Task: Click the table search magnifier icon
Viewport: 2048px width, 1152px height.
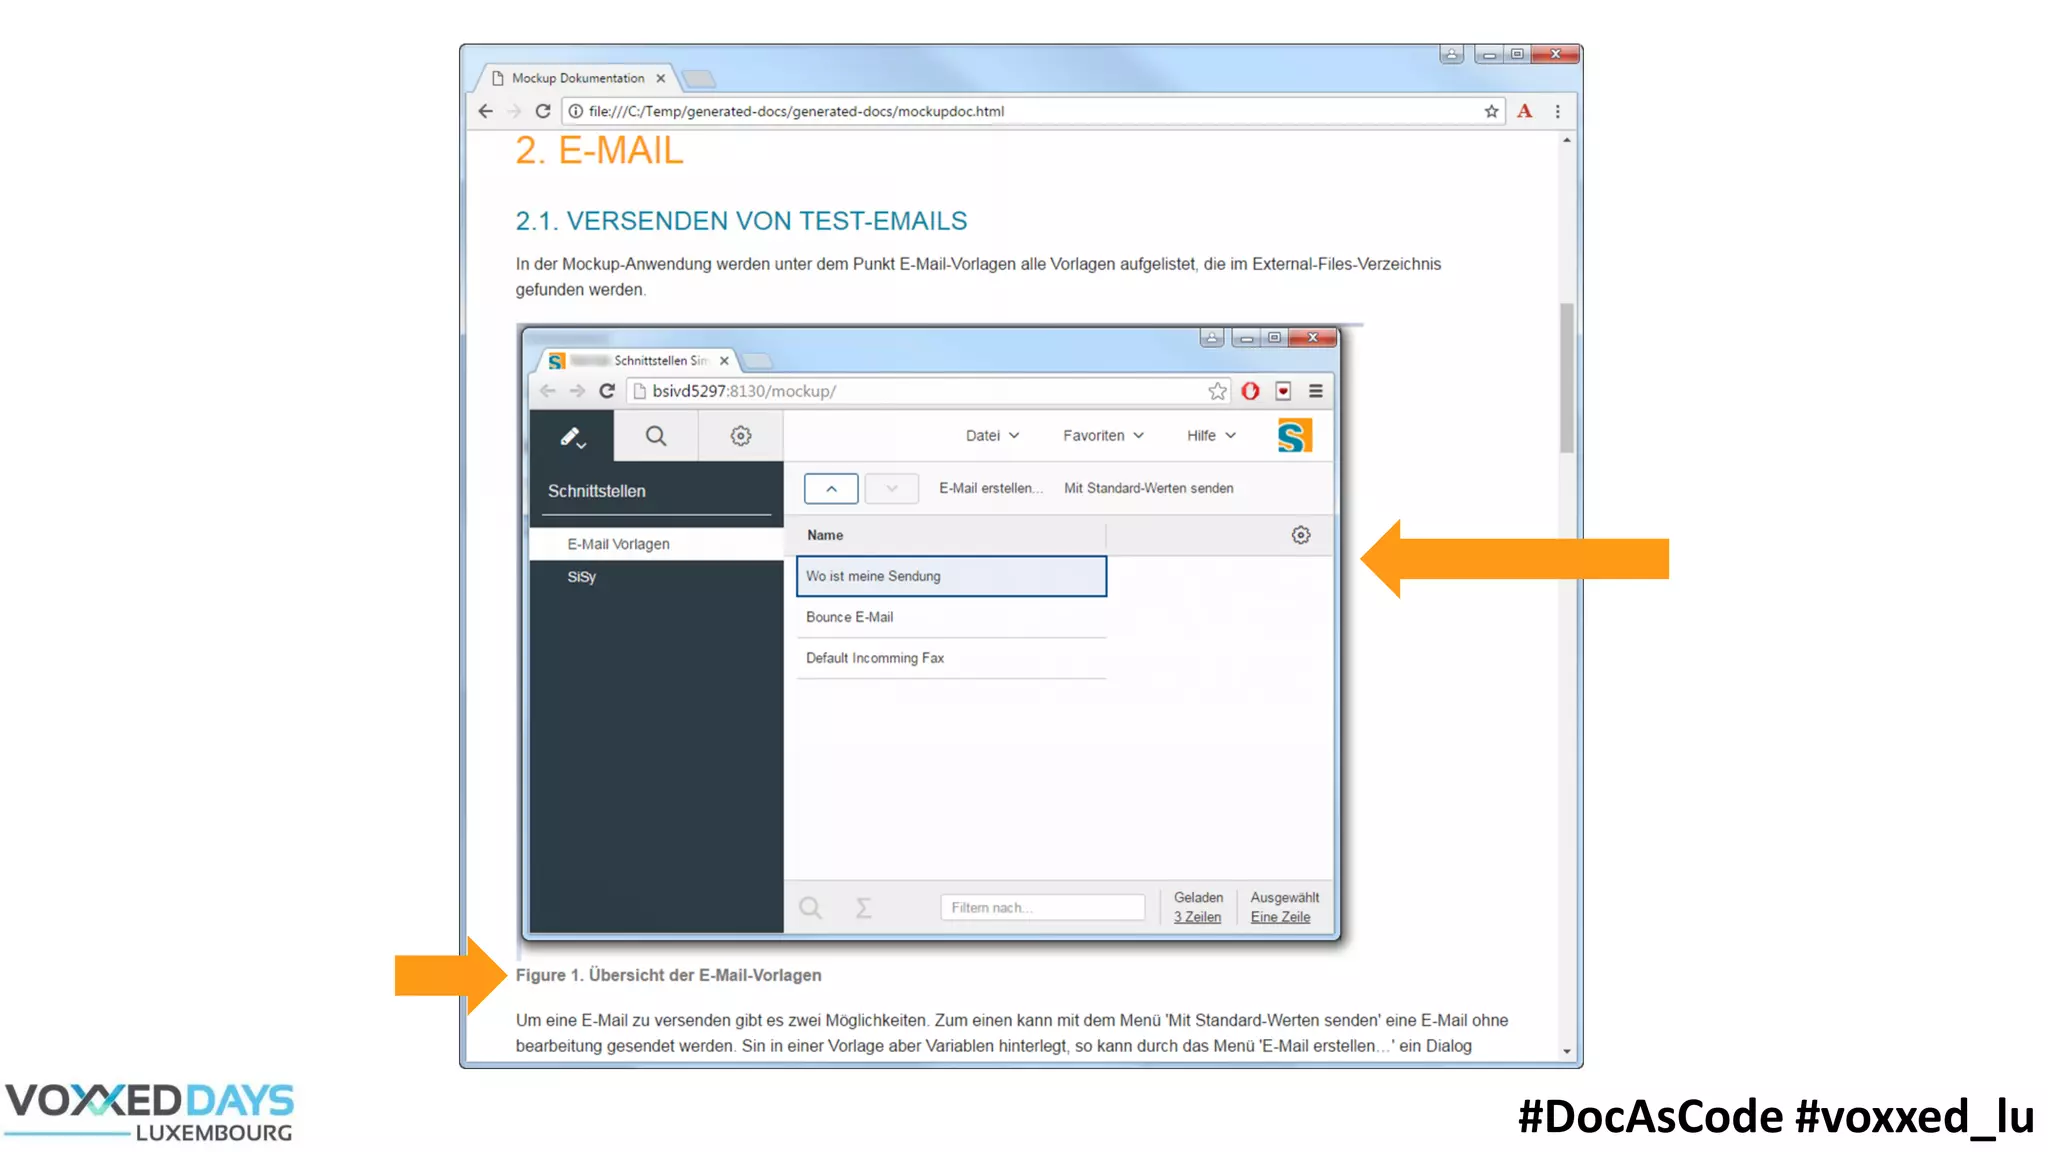Action: coord(810,907)
